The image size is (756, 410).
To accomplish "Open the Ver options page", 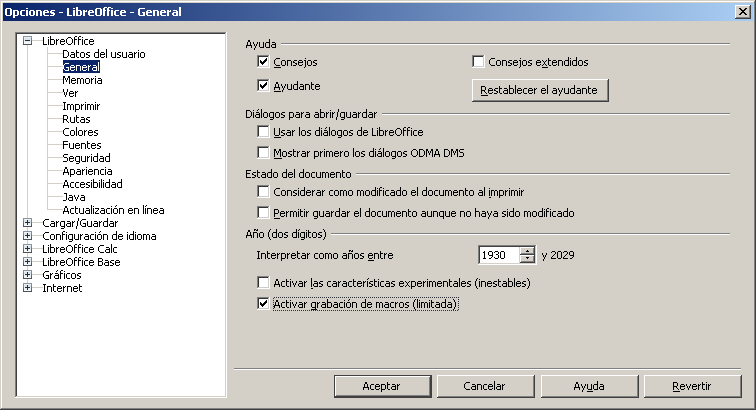I will click(x=70, y=93).
